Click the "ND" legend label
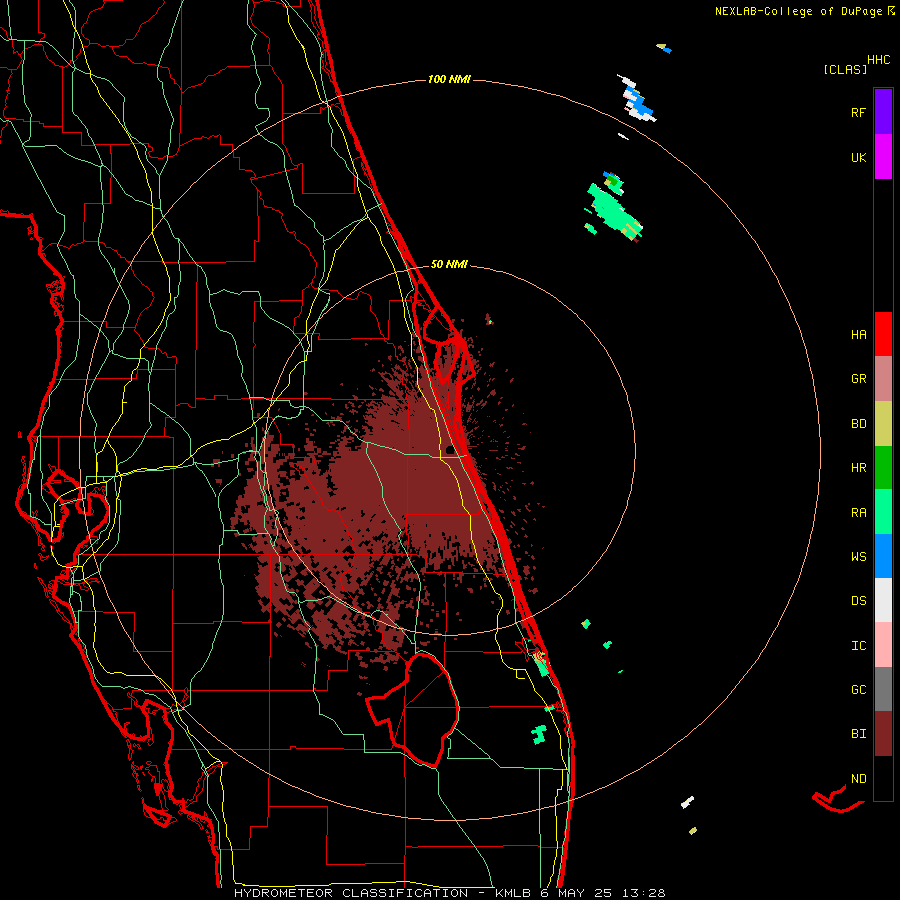The width and height of the screenshot is (900, 900). [858, 779]
